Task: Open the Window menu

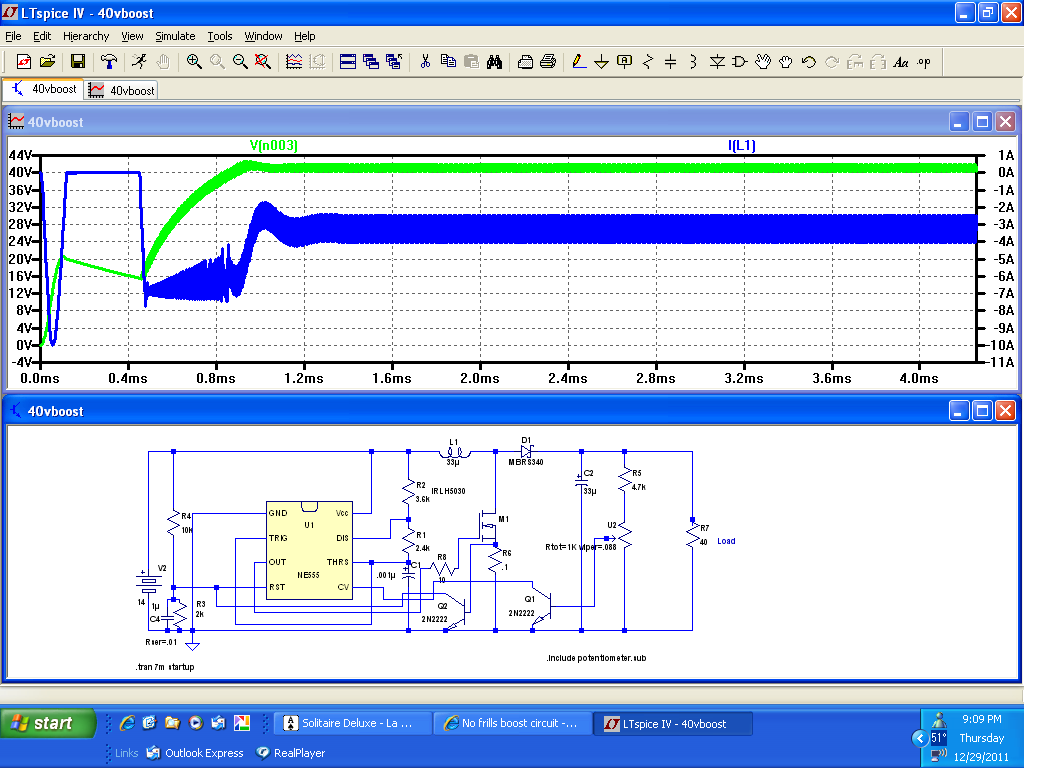Action: (263, 36)
